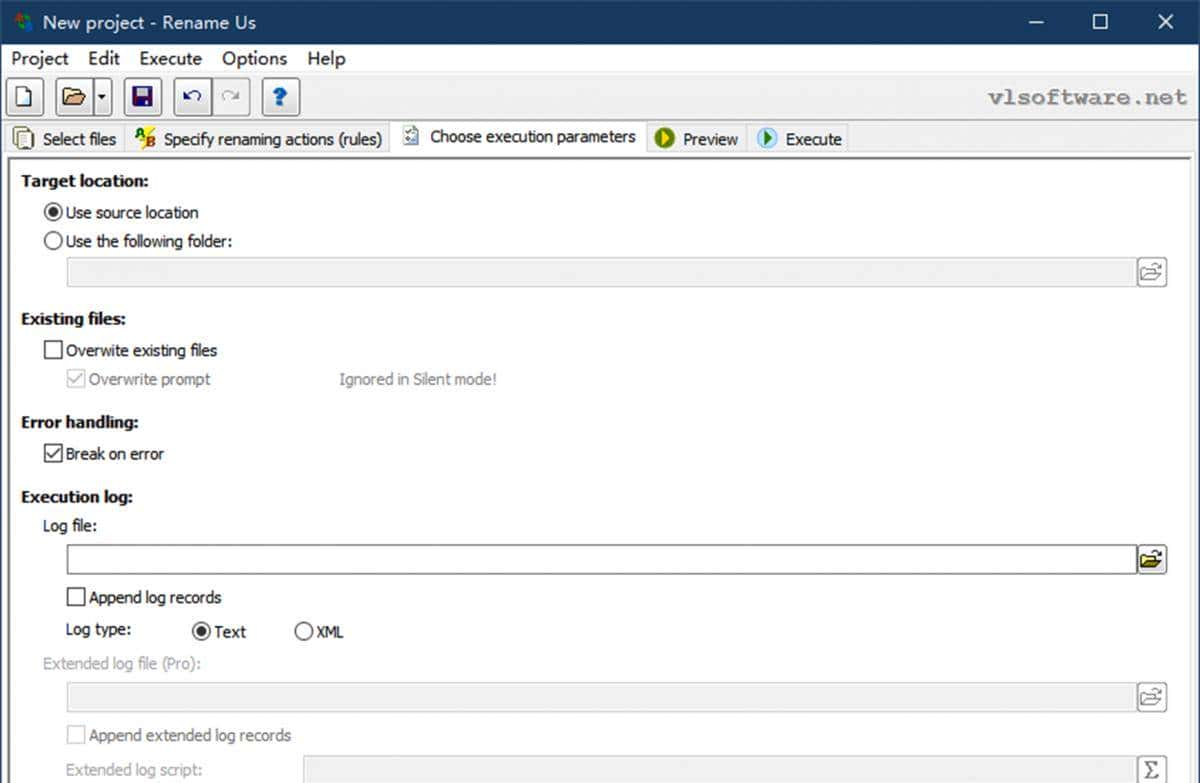Browse for the log file location
The width and height of the screenshot is (1200, 783).
[1151, 560]
